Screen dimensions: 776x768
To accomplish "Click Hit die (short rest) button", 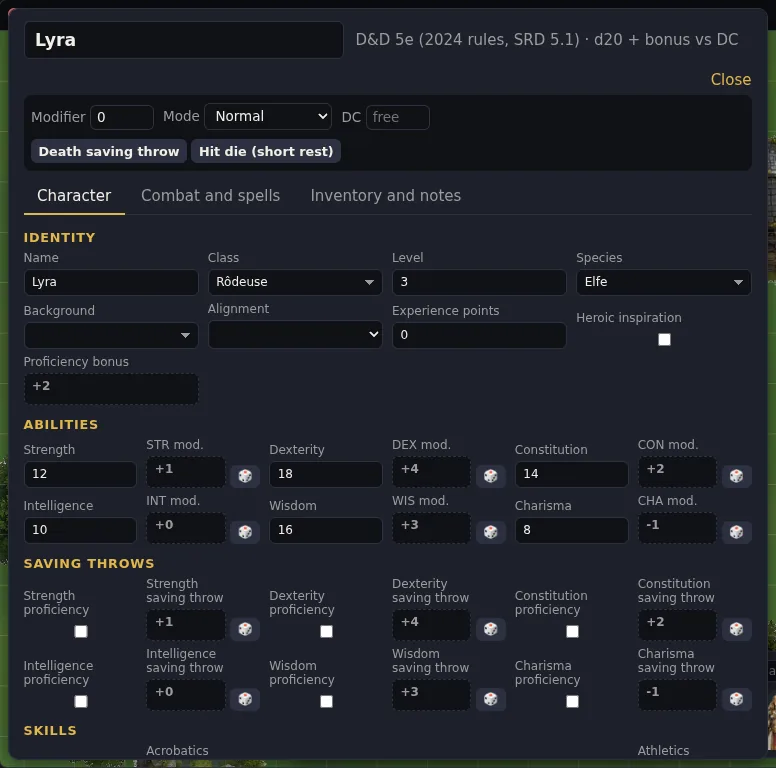I will [x=266, y=151].
